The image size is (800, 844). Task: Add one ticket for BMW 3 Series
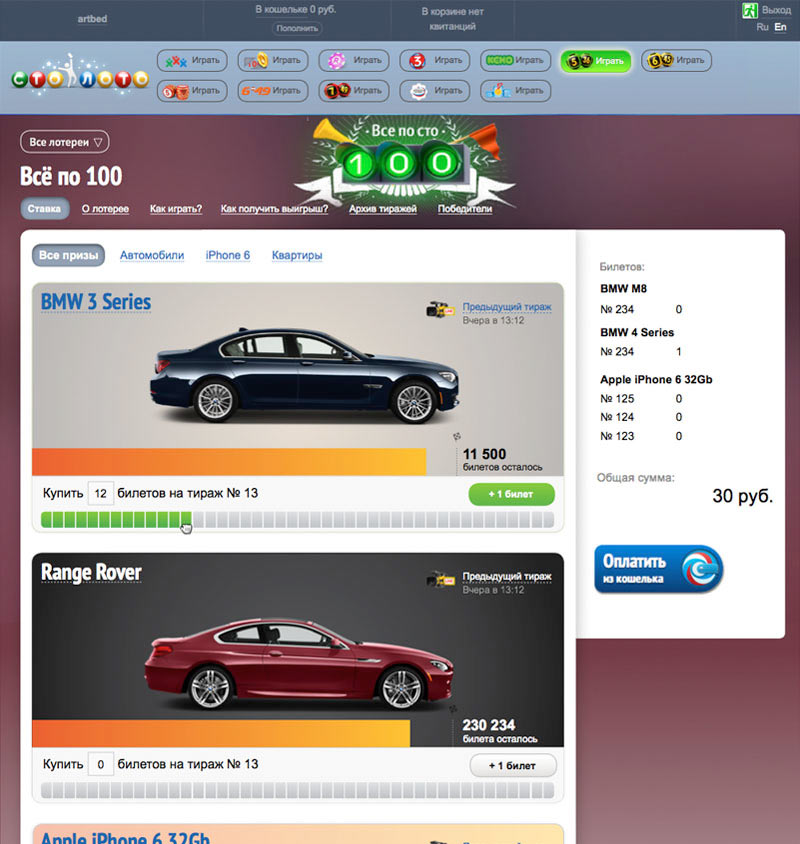tap(511, 494)
